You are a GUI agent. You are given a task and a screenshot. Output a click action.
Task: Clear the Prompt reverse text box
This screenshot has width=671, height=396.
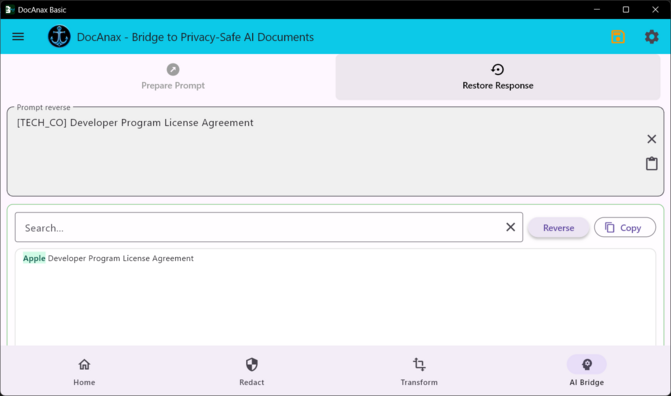(651, 139)
